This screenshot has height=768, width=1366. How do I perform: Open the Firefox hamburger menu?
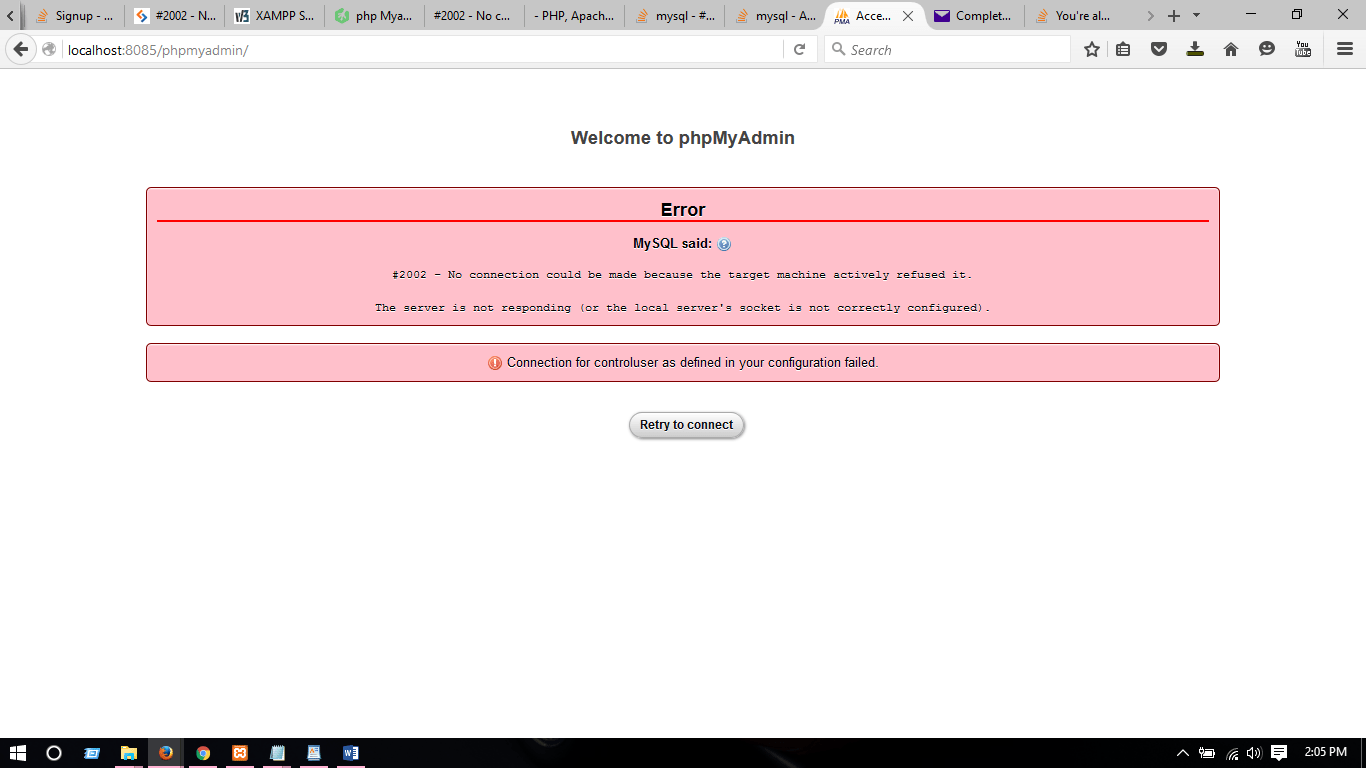pyautogui.click(x=1345, y=49)
